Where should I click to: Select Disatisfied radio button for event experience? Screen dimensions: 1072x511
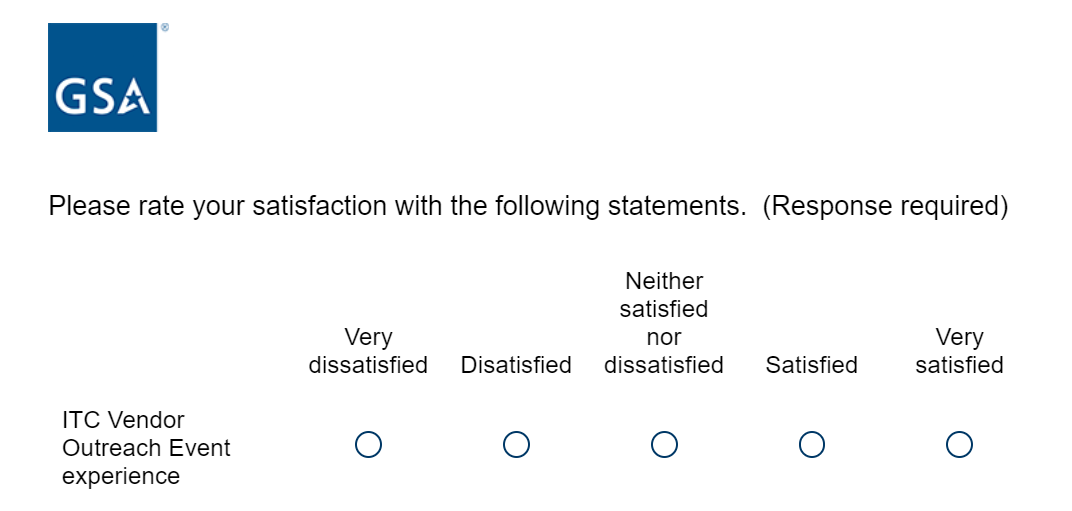pos(516,444)
